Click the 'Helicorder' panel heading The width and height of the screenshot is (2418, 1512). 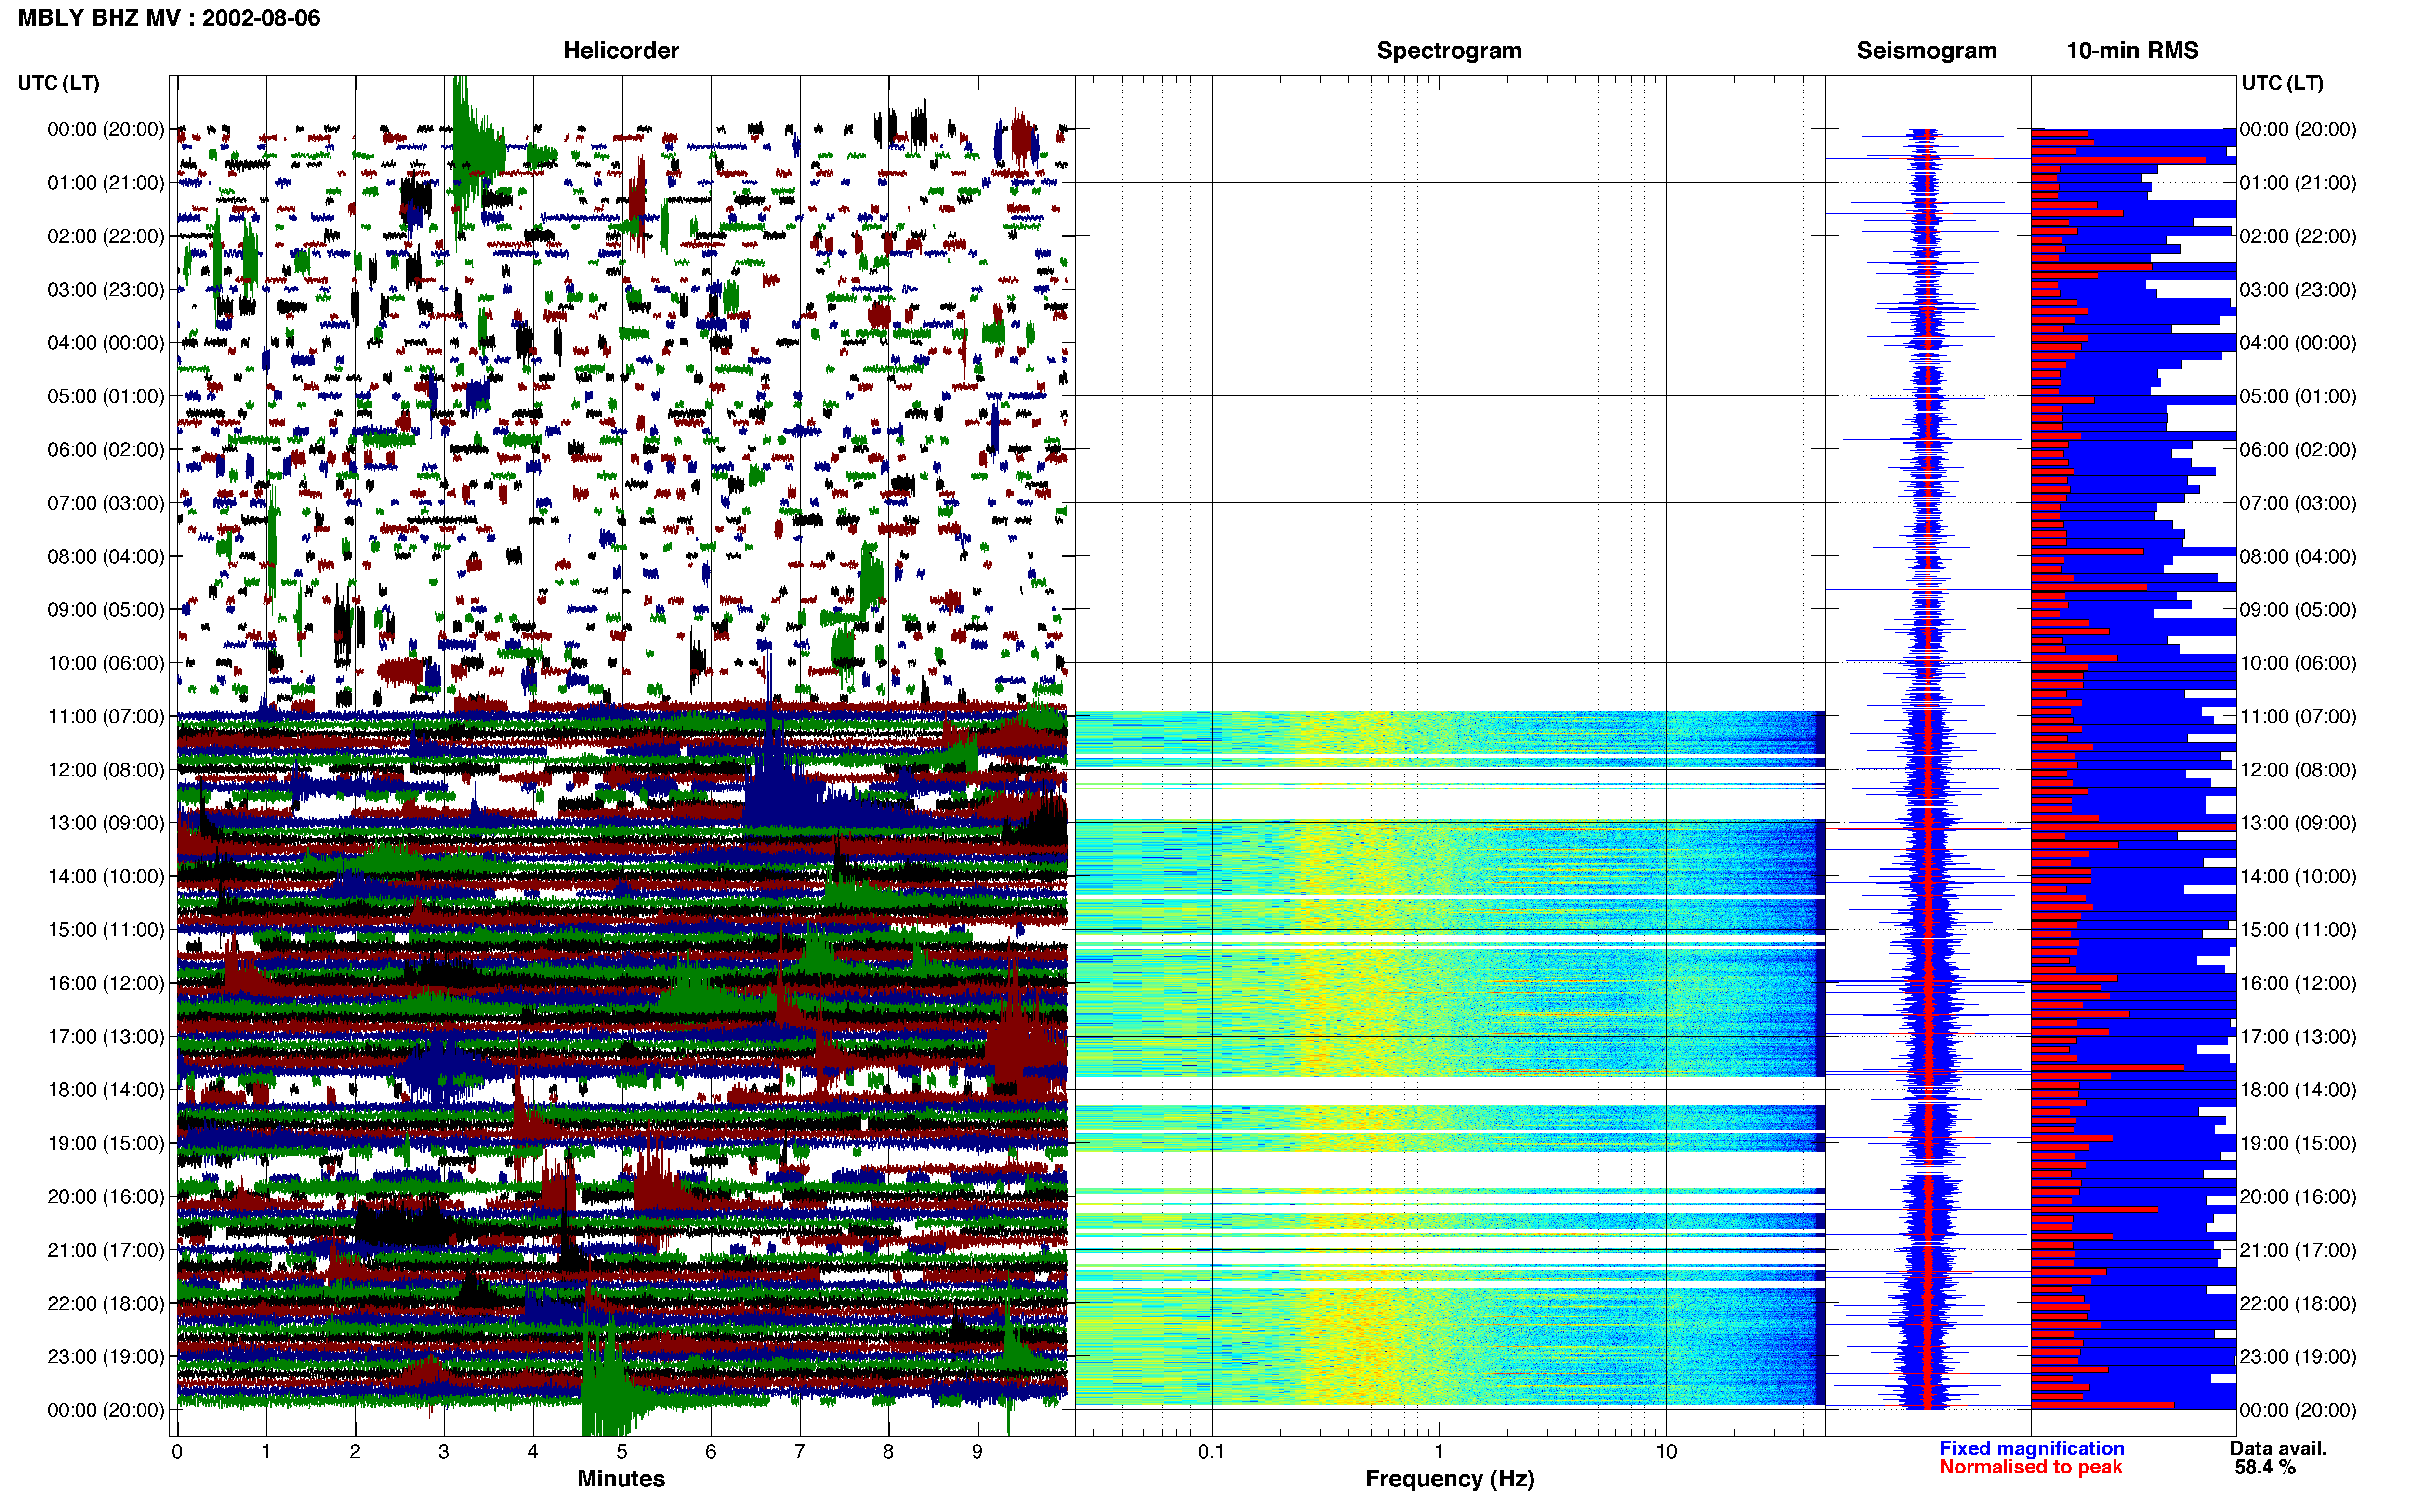click(x=621, y=50)
